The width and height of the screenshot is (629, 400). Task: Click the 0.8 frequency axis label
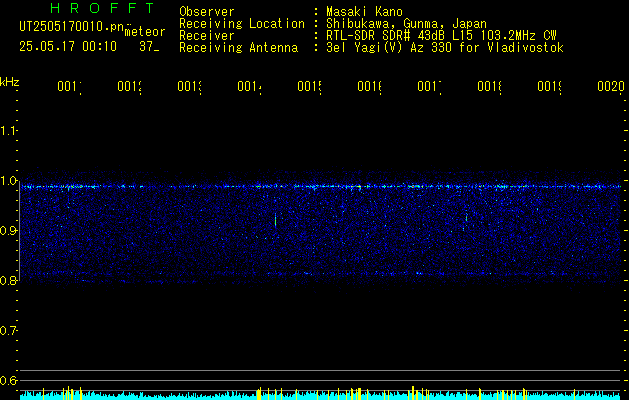8,280
